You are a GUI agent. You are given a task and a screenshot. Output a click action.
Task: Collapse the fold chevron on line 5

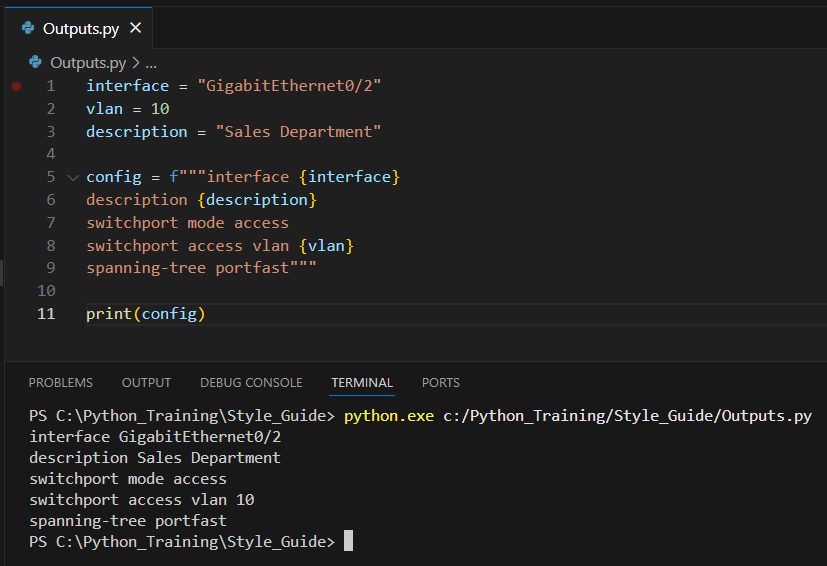tap(73, 178)
